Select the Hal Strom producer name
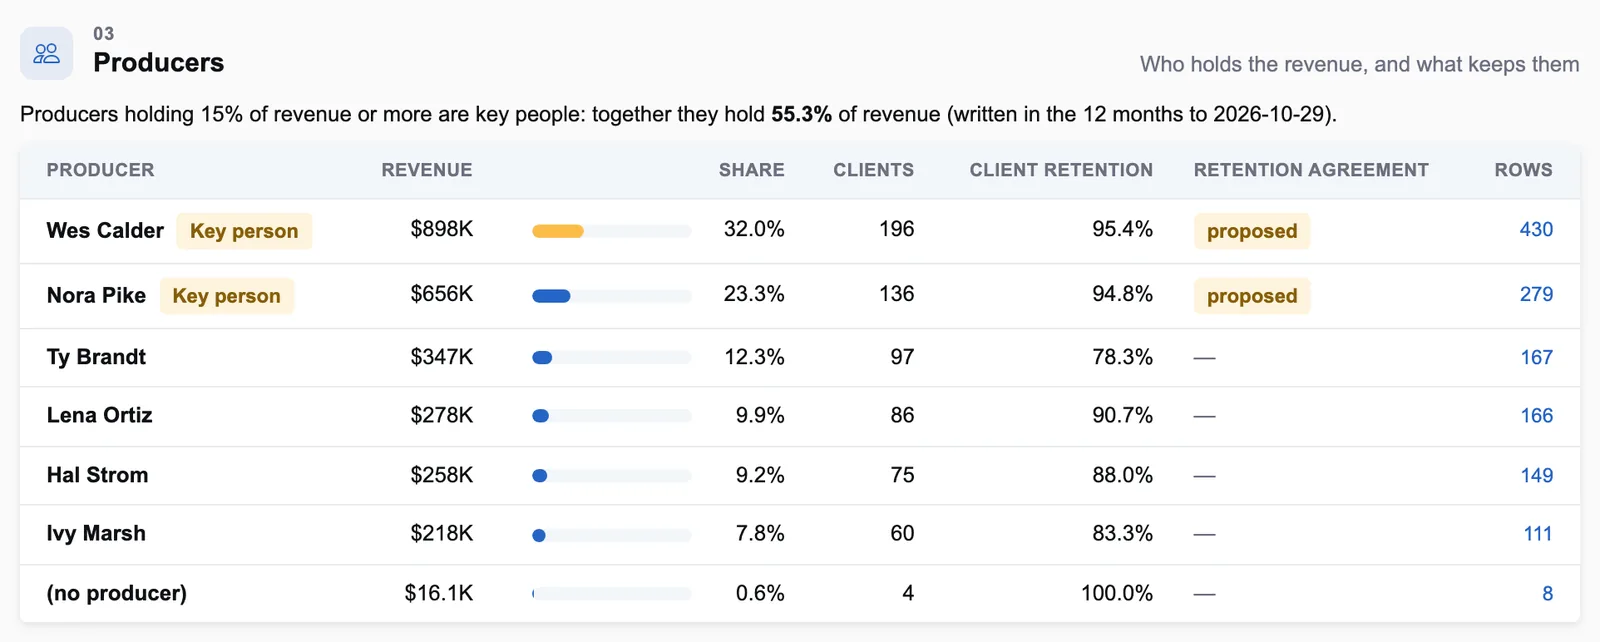Viewport: 1600px width, 642px height. [97, 475]
